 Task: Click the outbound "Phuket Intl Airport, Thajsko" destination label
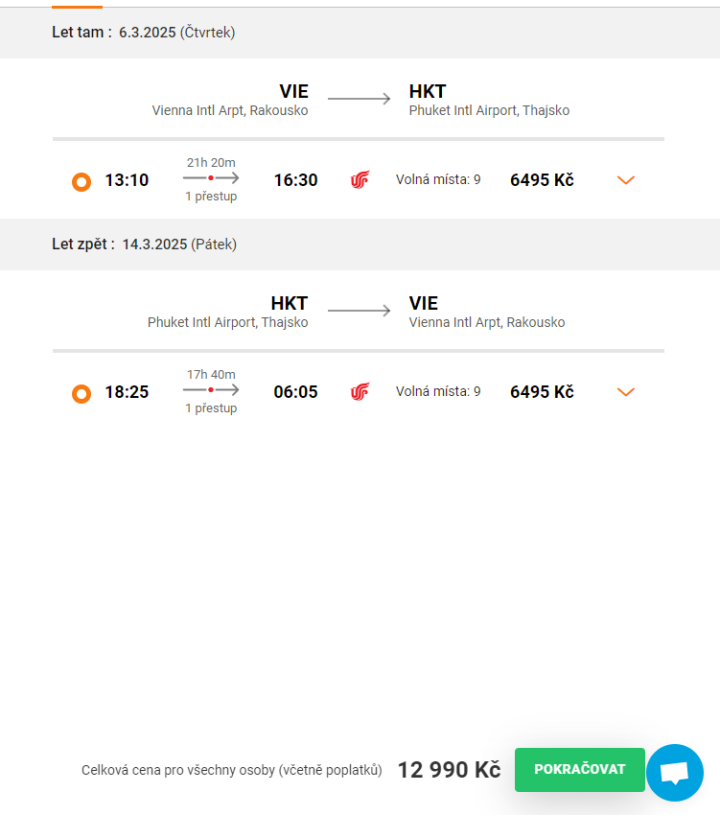pyautogui.click(x=489, y=111)
